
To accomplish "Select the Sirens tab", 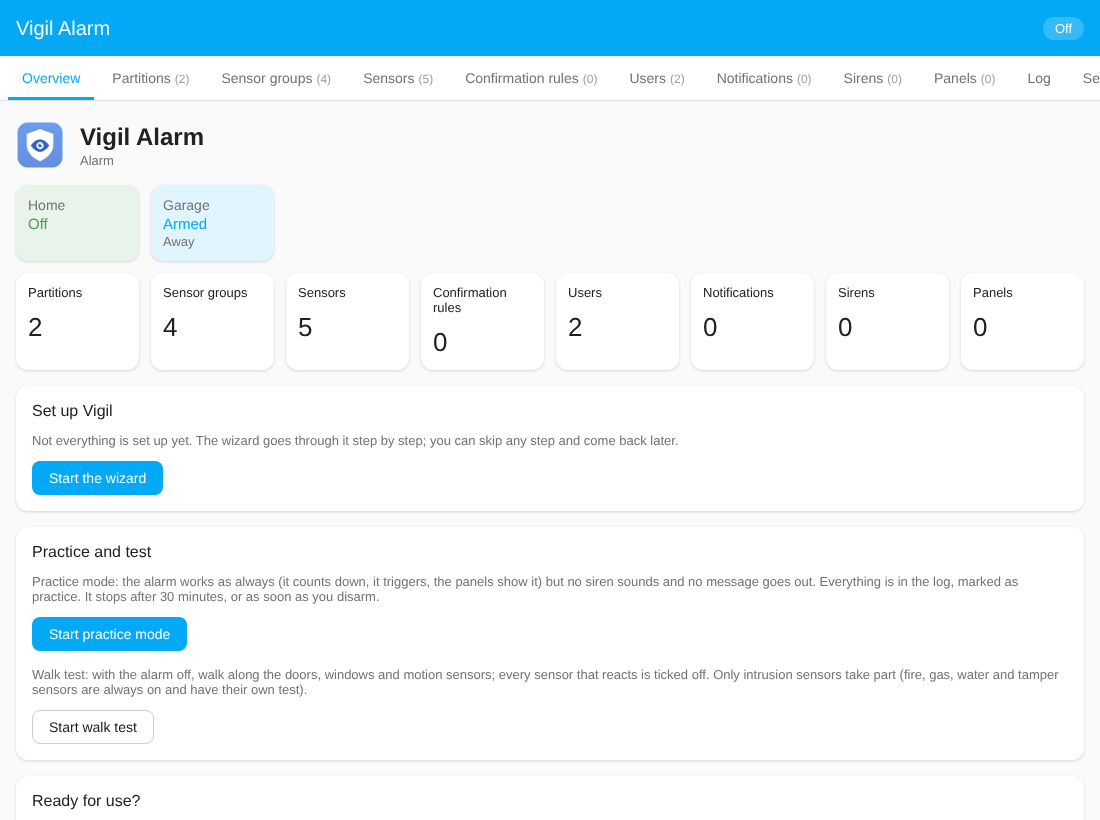I will 872,79.
